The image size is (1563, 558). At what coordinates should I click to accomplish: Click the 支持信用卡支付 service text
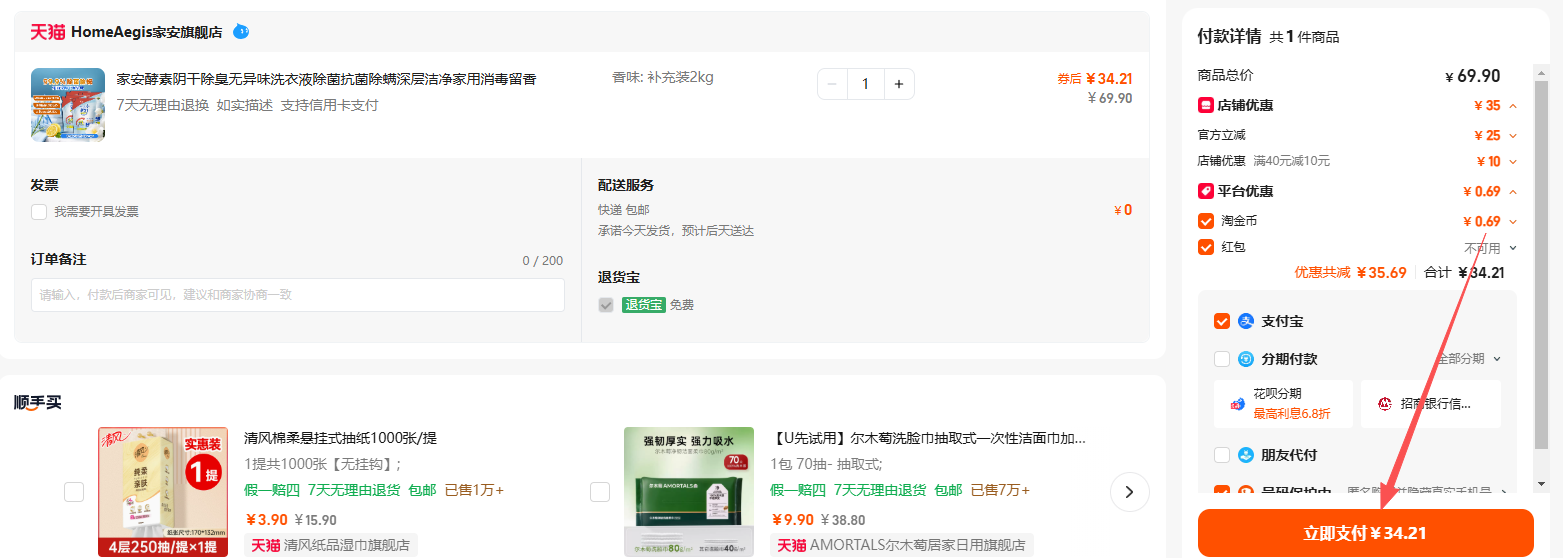click(329, 105)
